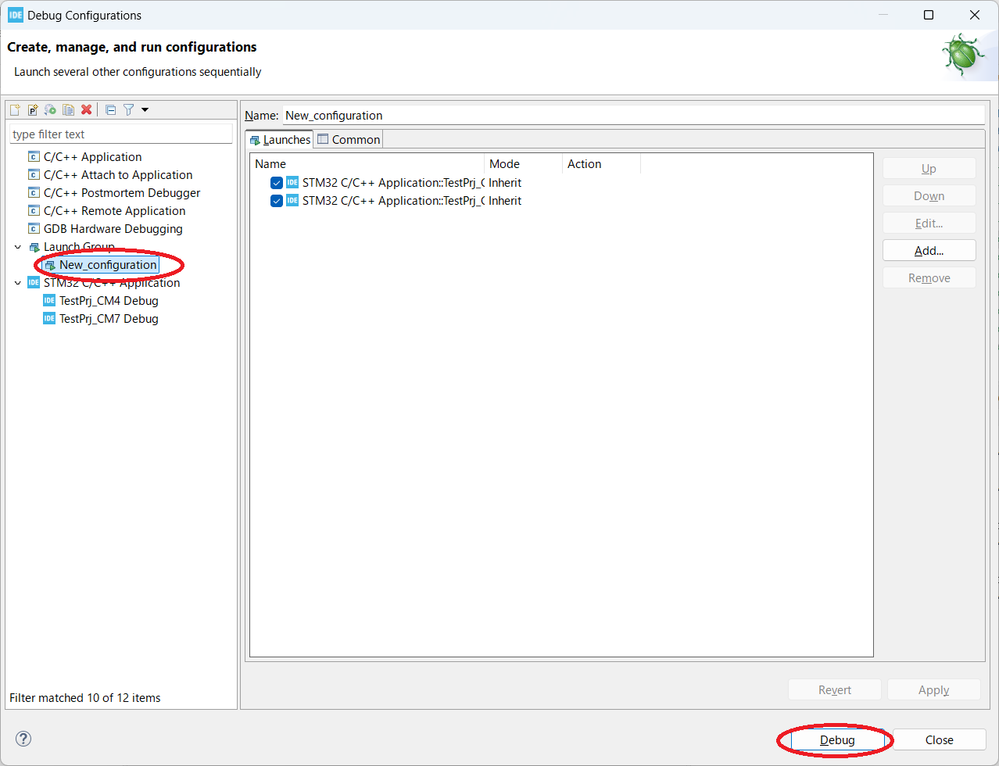The image size is (999, 766).
Task: Maximize the Debug Configurations window
Action: click(928, 15)
